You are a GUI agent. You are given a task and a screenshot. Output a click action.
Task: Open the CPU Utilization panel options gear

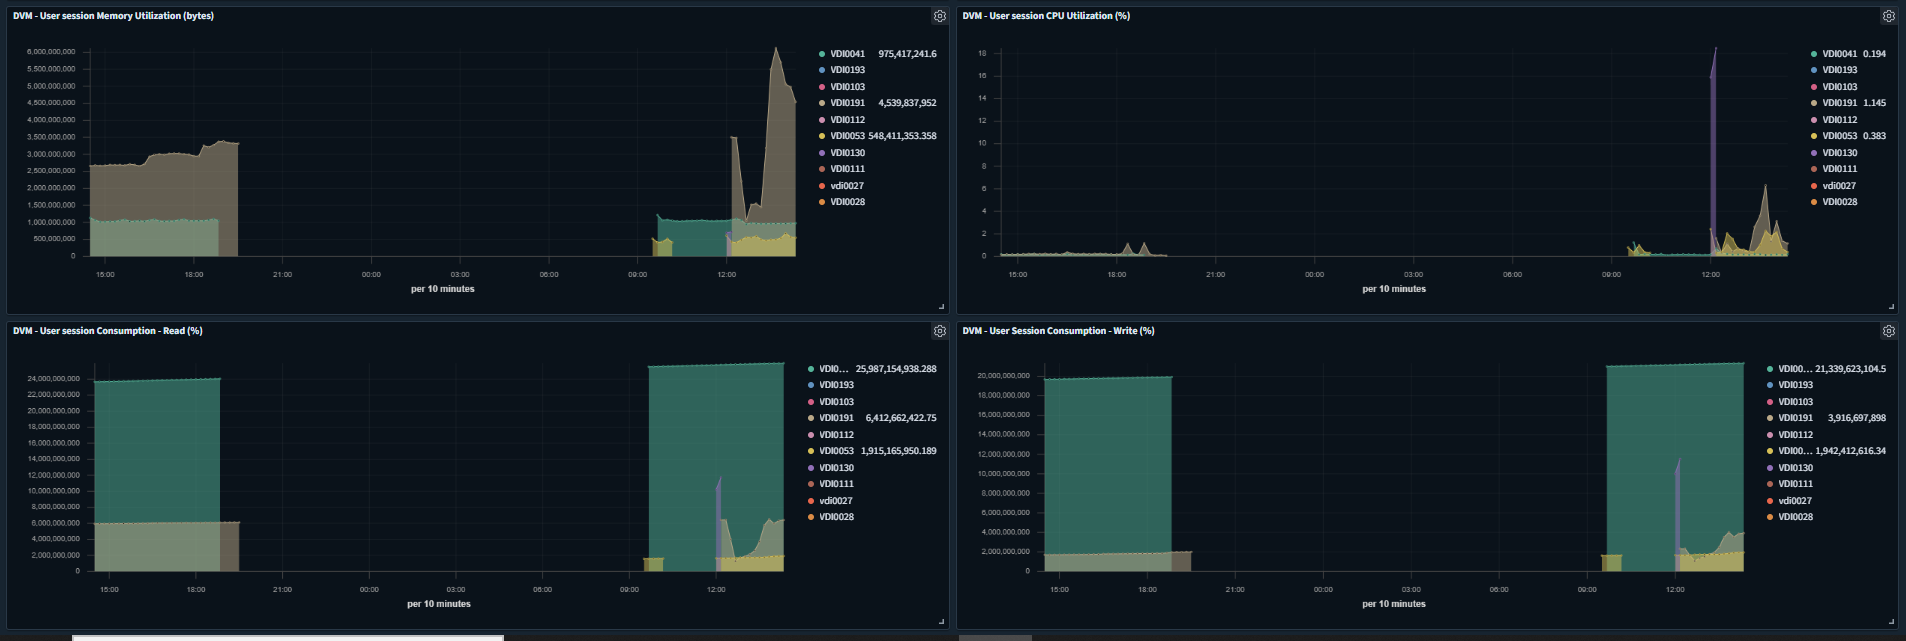[1888, 16]
